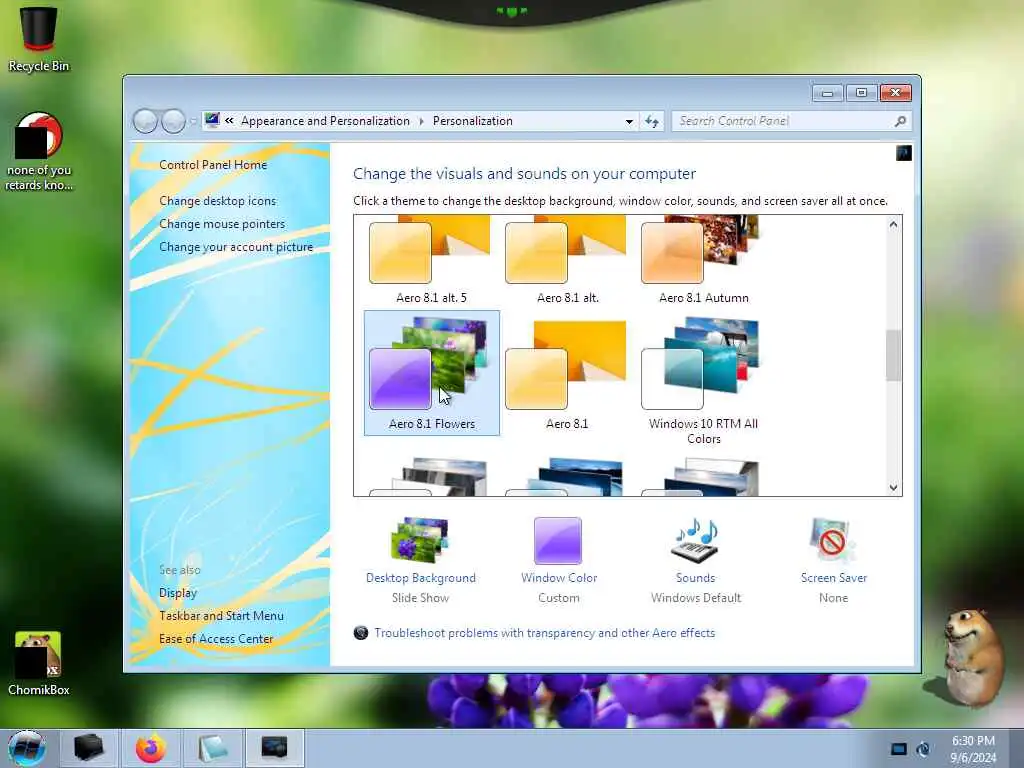
Task: Click Change your account picture link
Action: [236, 247]
